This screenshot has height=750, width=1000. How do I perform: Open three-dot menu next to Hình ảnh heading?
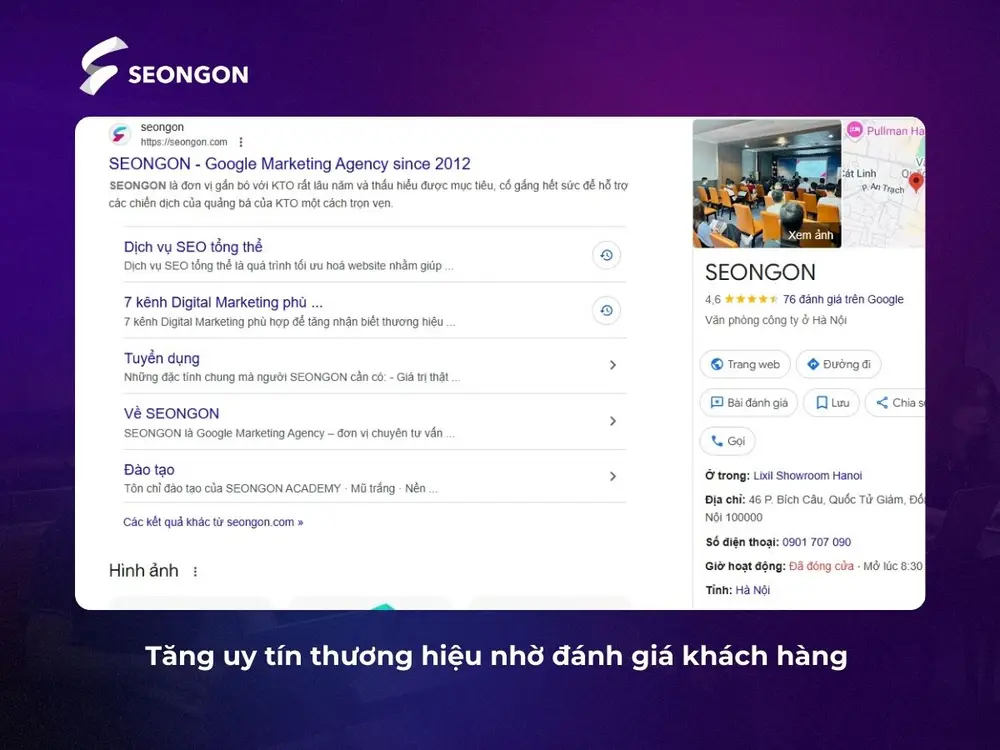pos(195,571)
